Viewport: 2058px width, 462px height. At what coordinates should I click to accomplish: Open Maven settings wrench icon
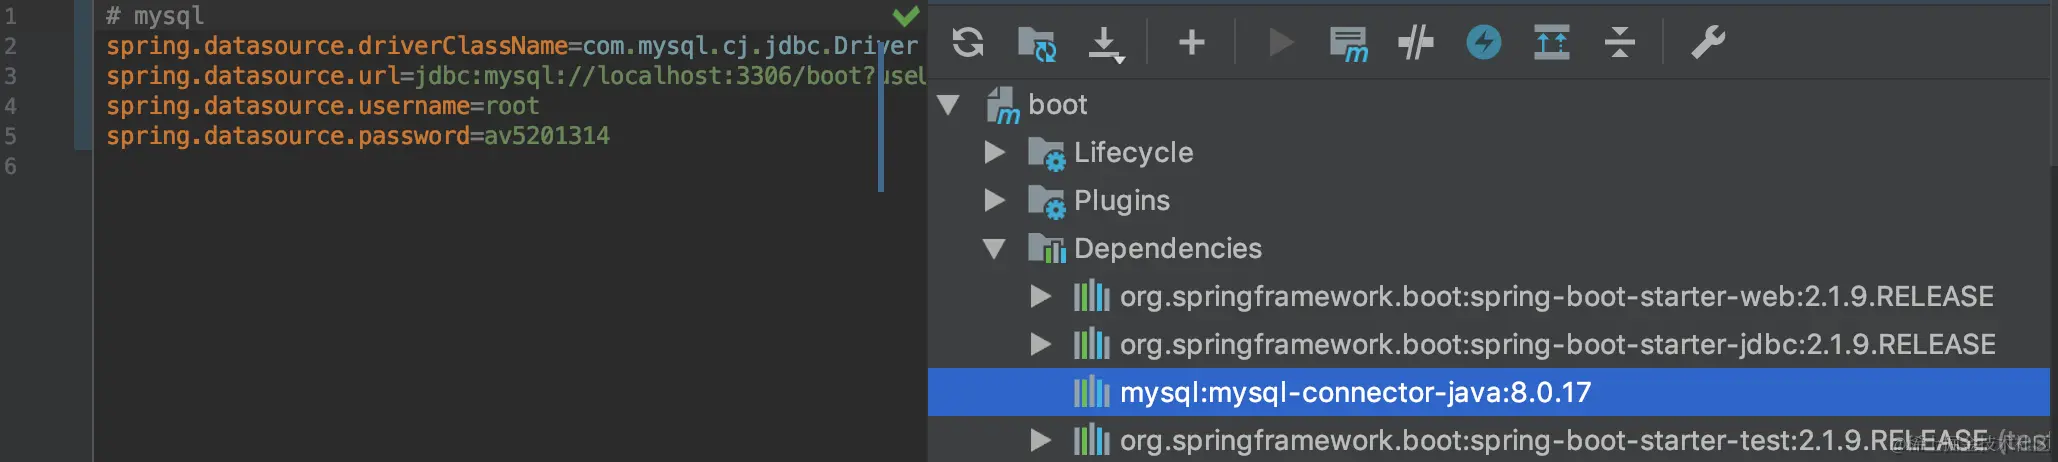1707,42
